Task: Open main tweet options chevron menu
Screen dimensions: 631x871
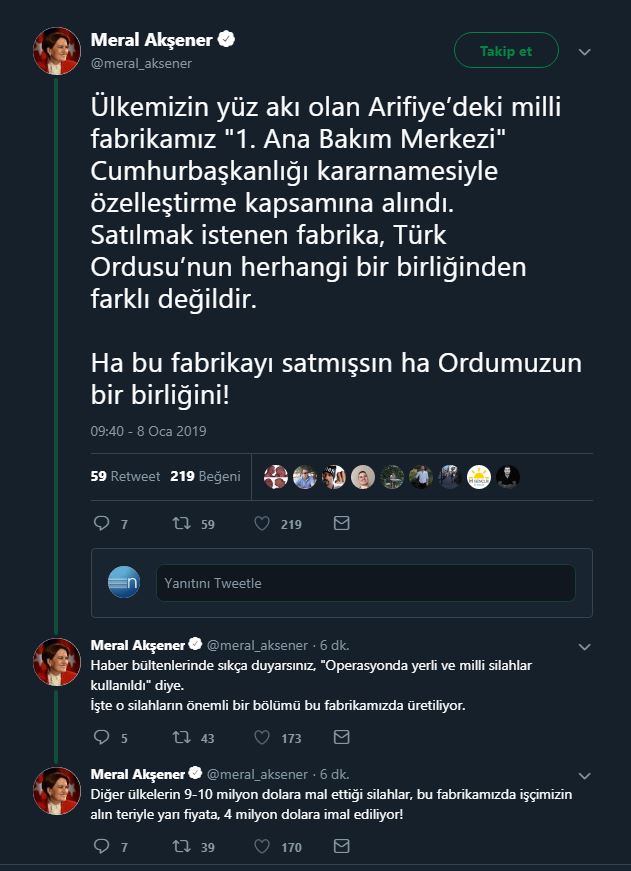Action: (585, 52)
